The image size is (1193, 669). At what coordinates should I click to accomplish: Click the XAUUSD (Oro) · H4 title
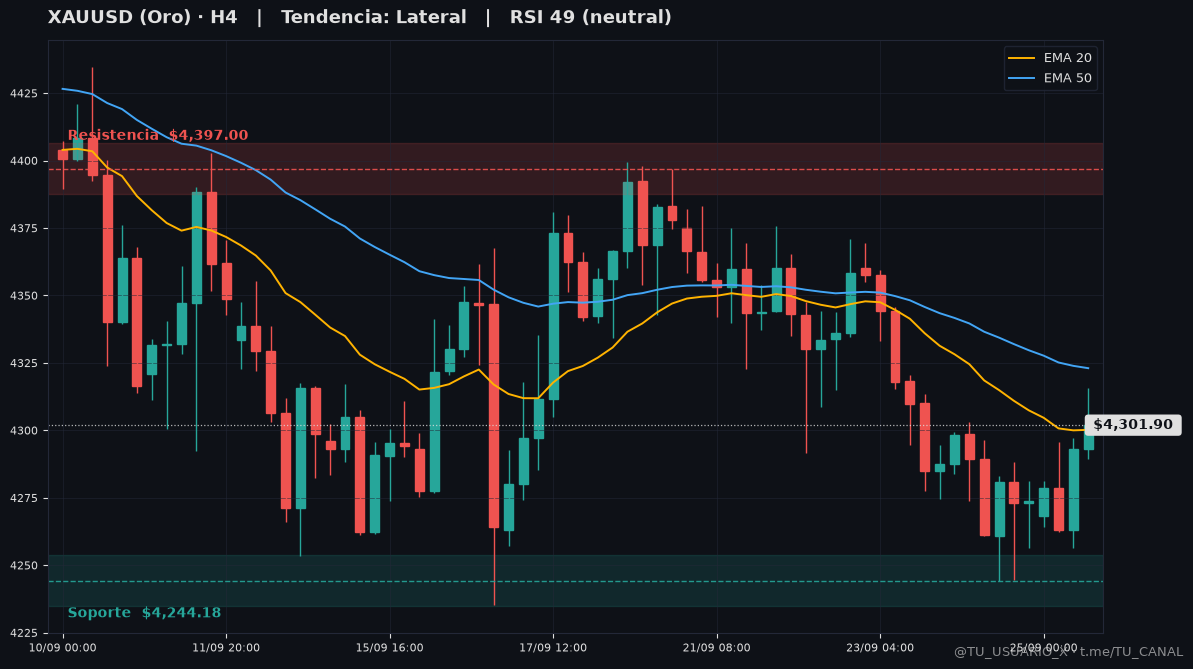click(142, 17)
